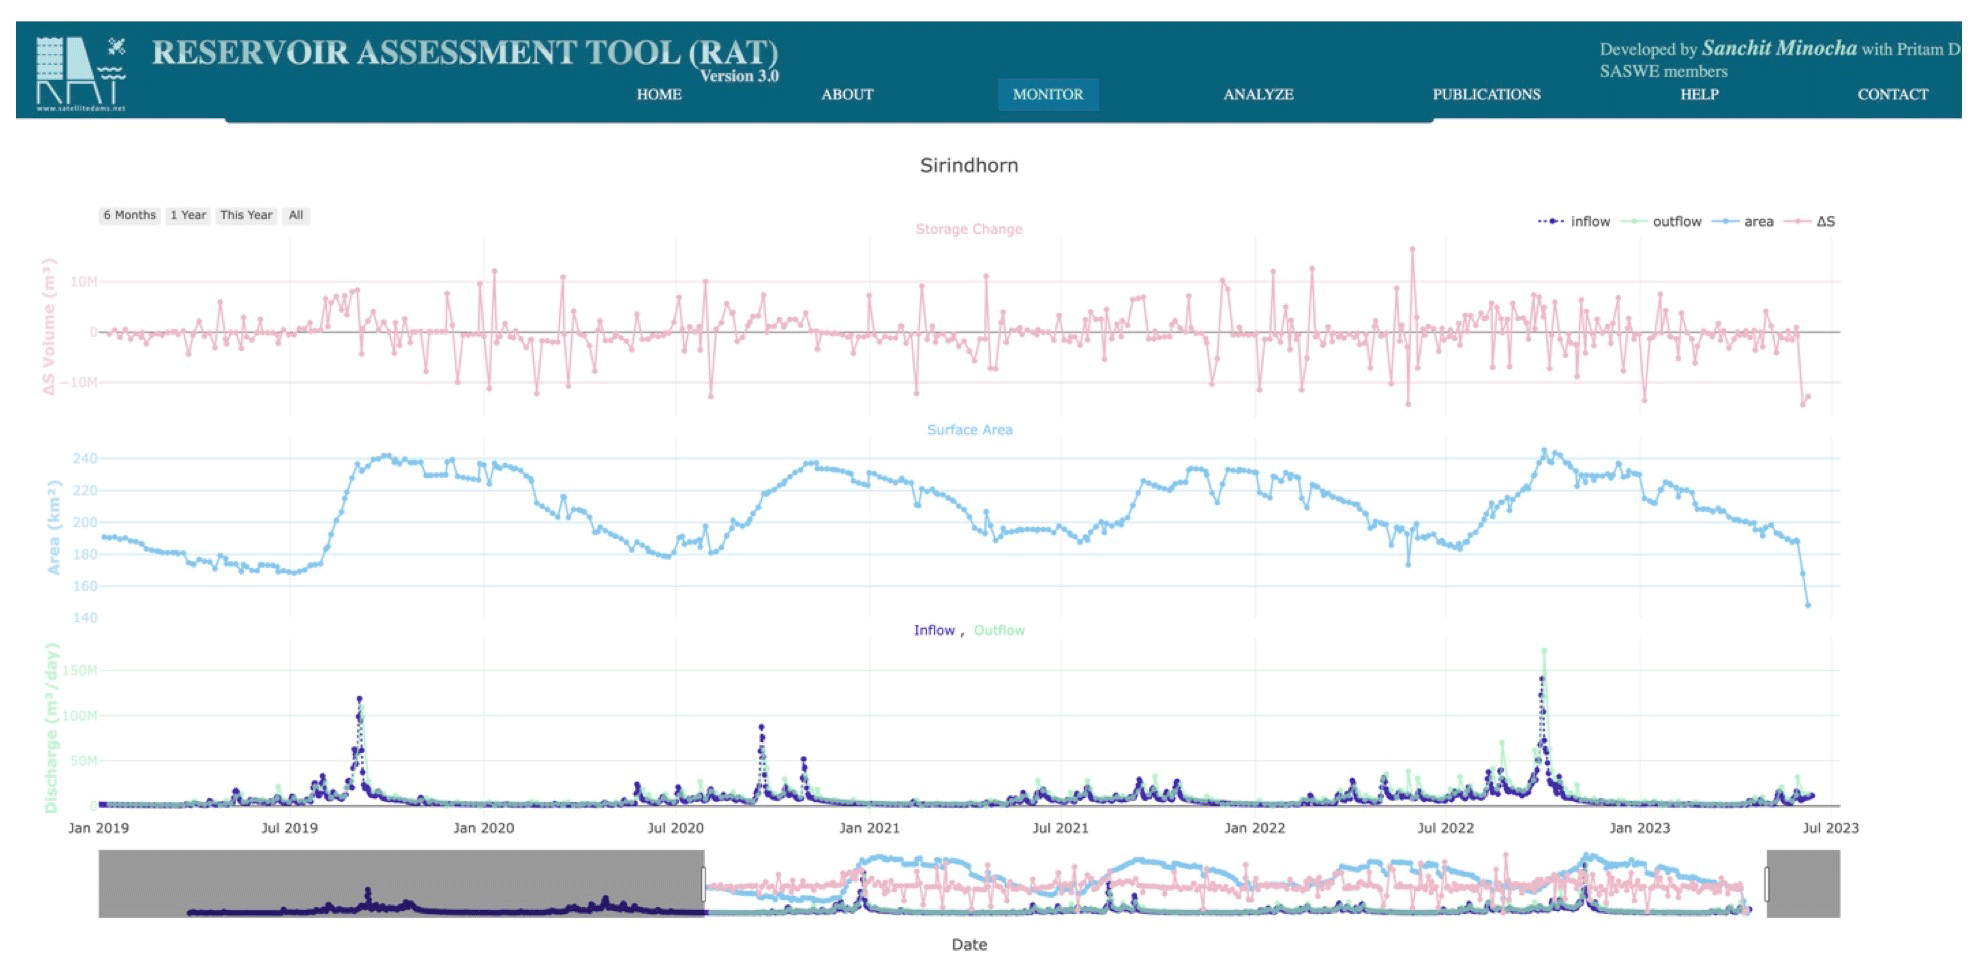Hide the area trace via legend
This screenshot has width=1985, height=974.
point(1758,222)
